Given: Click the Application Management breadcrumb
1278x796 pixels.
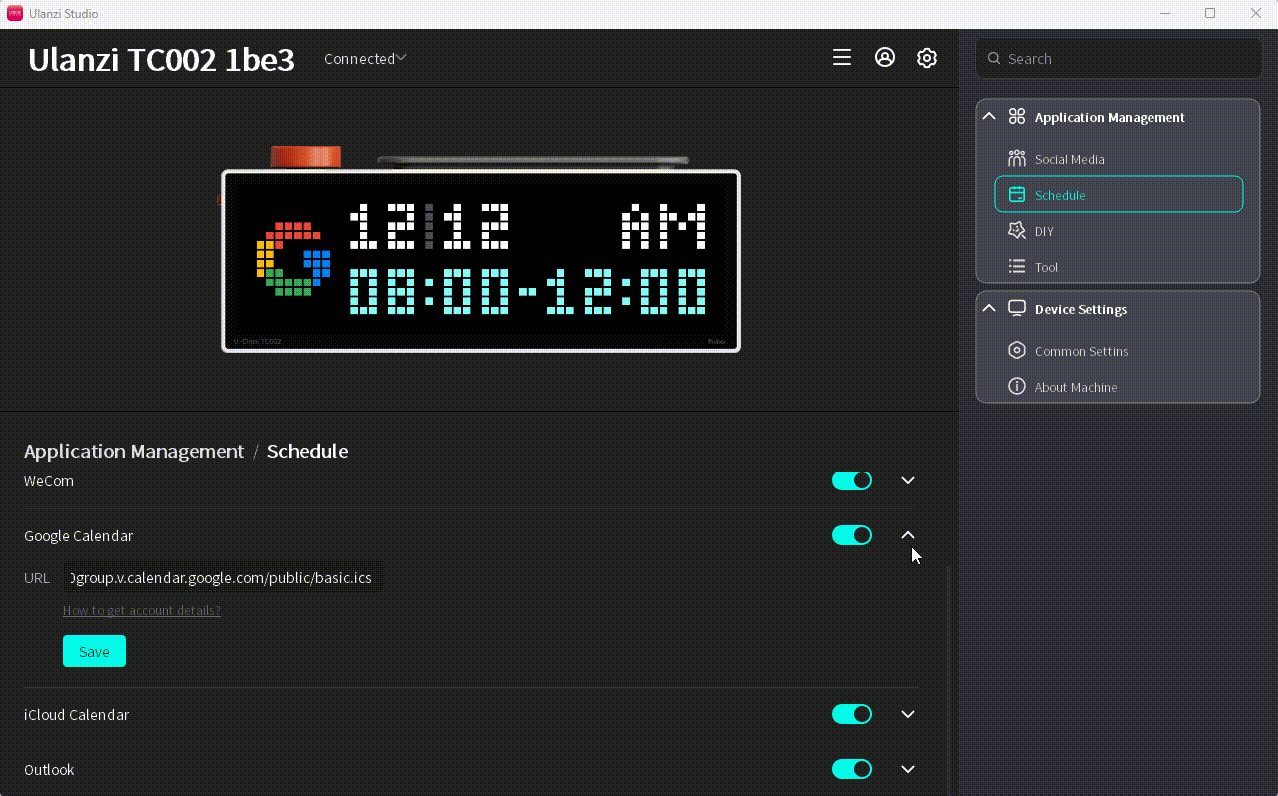Looking at the screenshot, I should coord(134,451).
